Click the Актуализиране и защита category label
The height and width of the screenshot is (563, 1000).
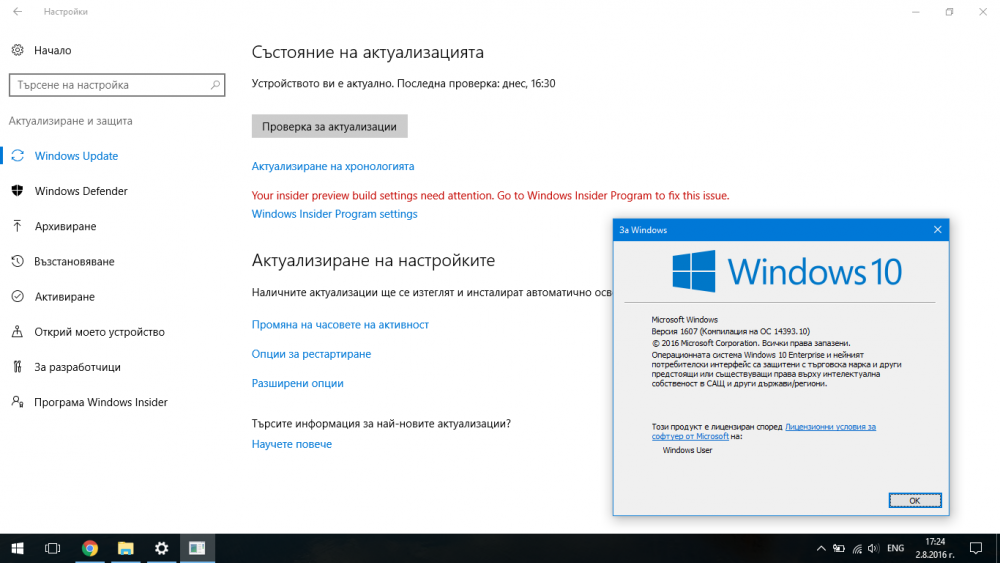(x=70, y=121)
